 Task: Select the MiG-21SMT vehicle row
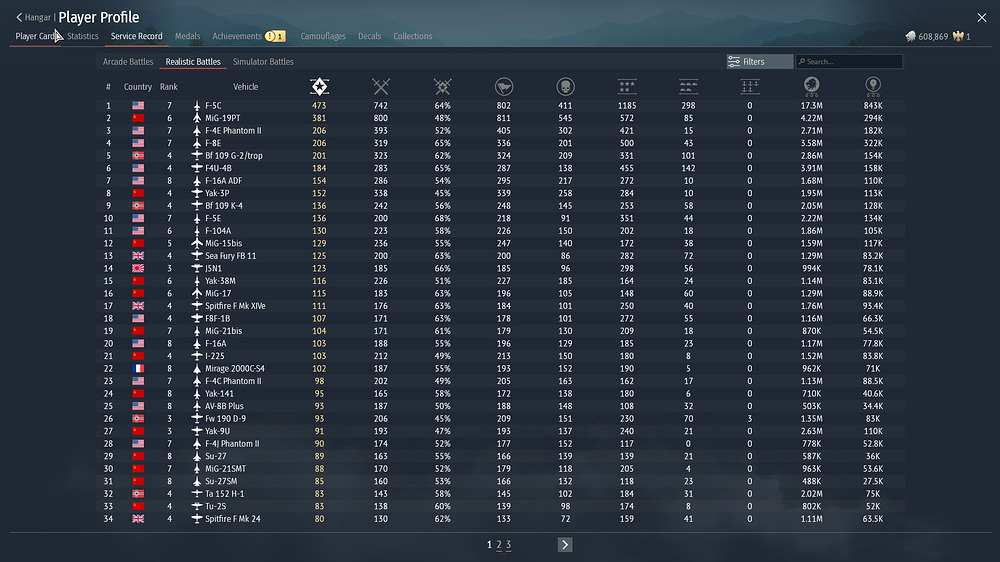coord(500,469)
